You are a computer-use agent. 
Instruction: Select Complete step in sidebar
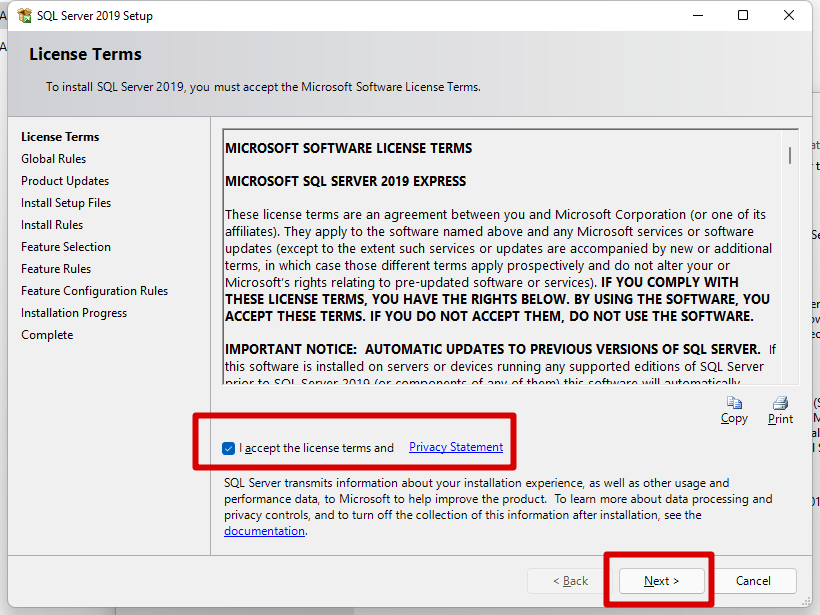[x=47, y=335]
